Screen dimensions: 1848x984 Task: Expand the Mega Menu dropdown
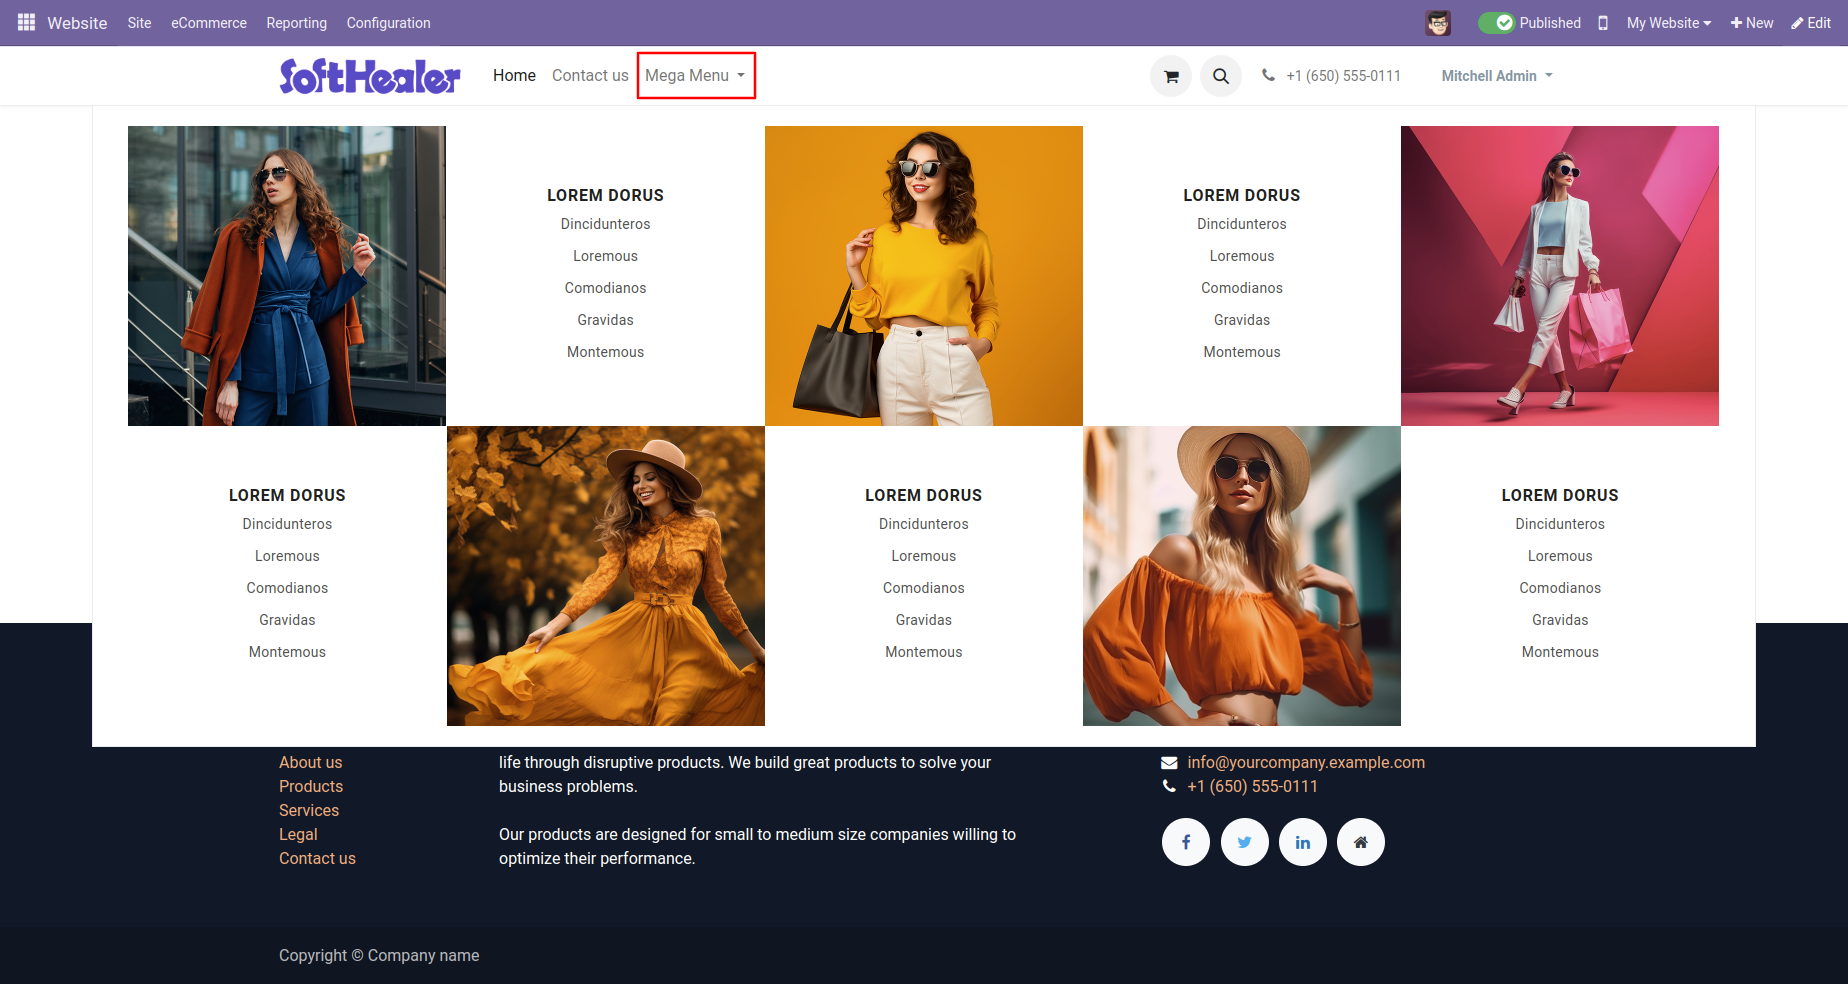(696, 76)
